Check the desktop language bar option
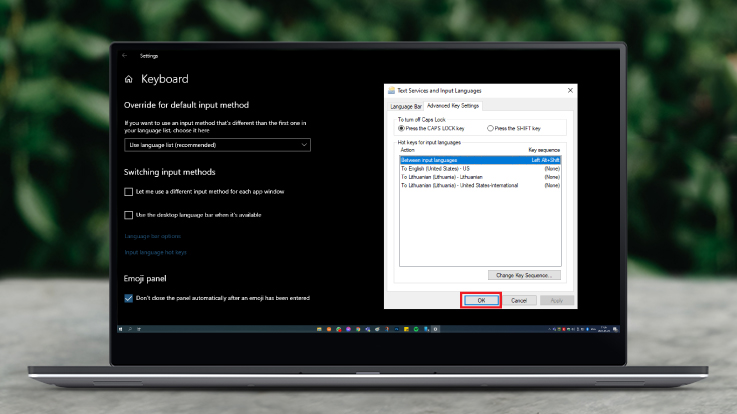 pos(128,214)
